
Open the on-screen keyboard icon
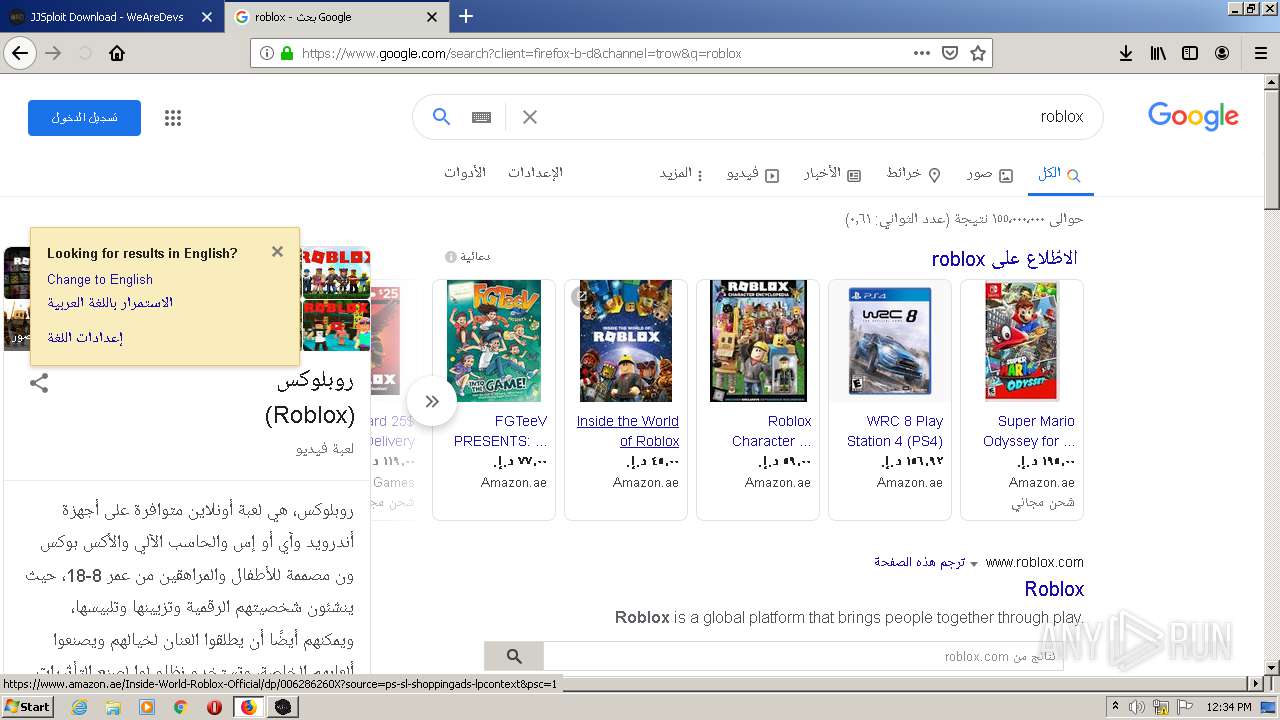481,117
